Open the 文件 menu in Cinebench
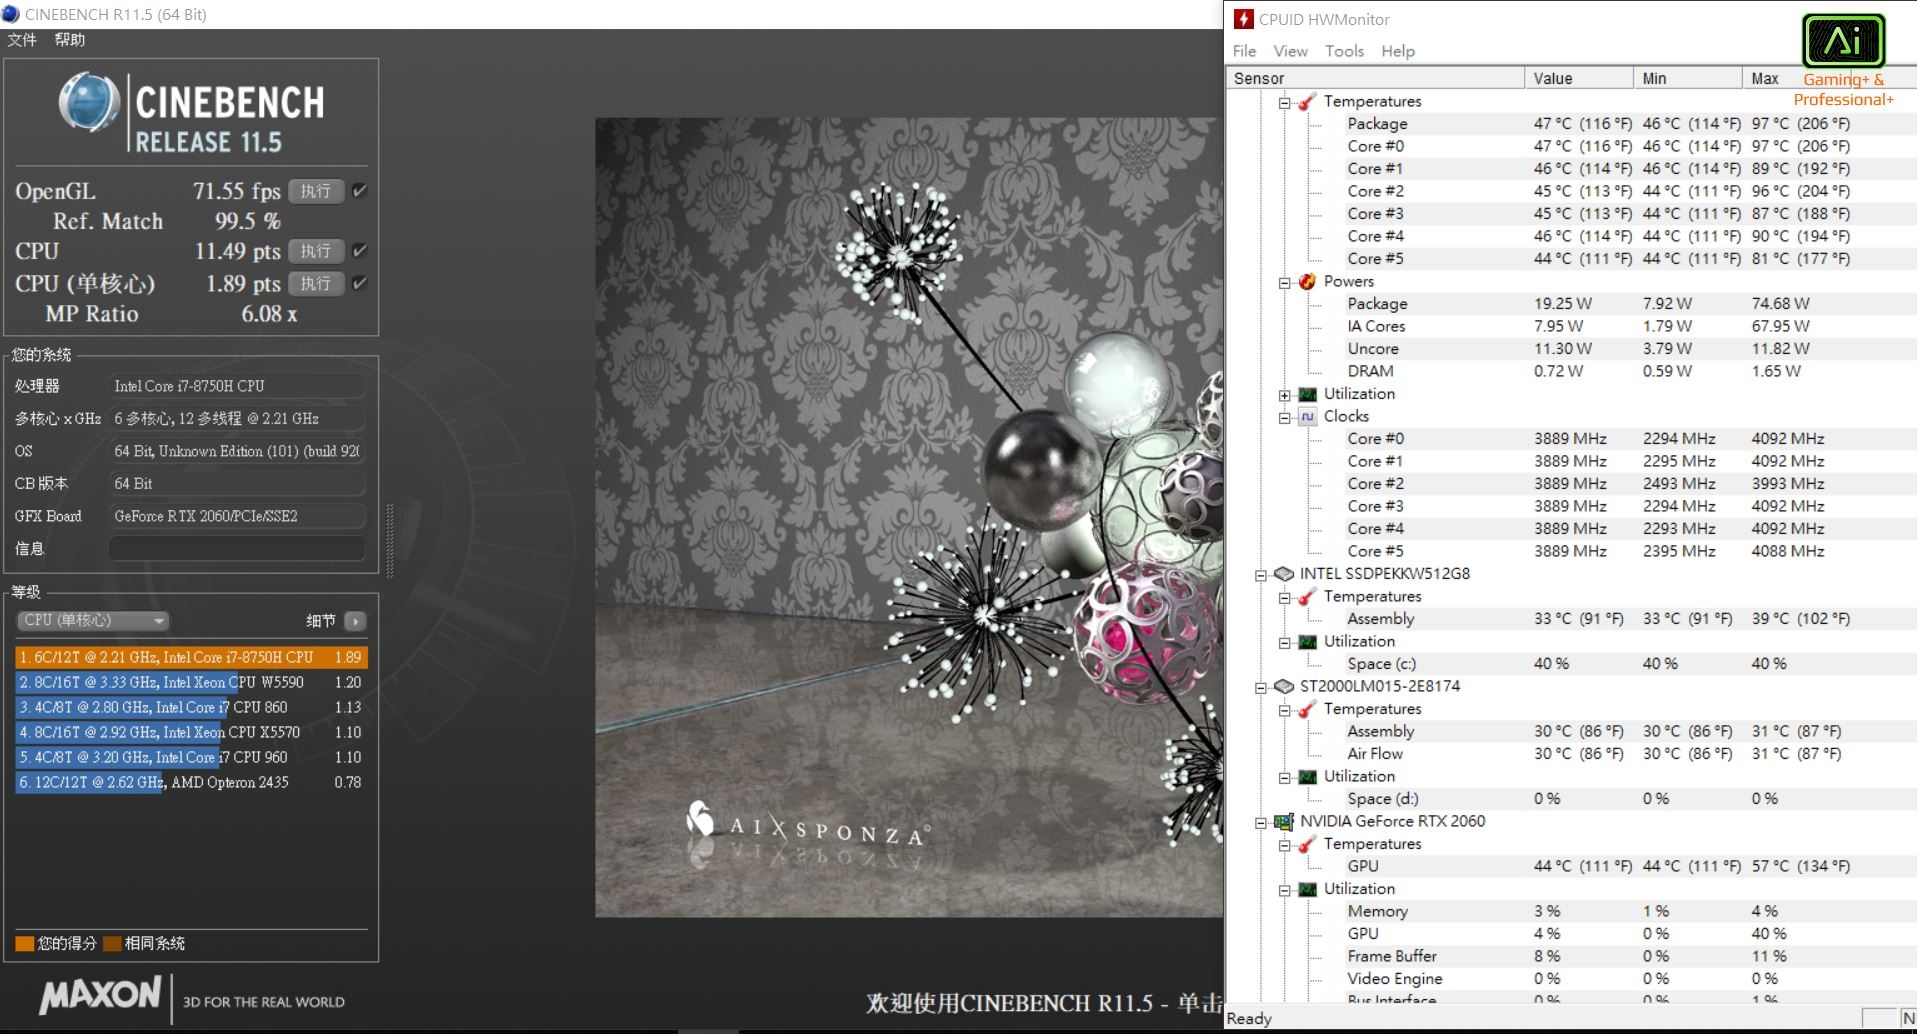The image size is (1917, 1034). (x=22, y=40)
